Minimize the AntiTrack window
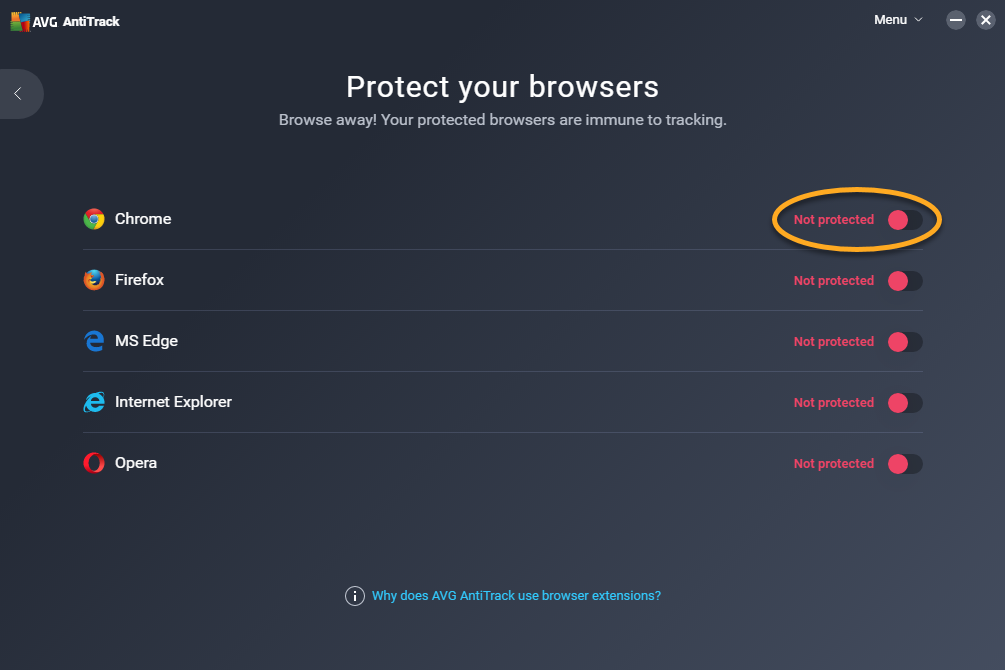This screenshot has height=670, width=1005. tap(956, 20)
